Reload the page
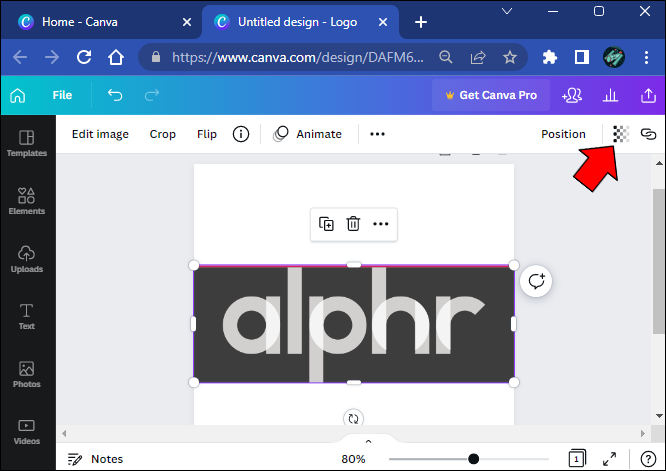666x471 pixels. pyautogui.click(x=84, y=57)
